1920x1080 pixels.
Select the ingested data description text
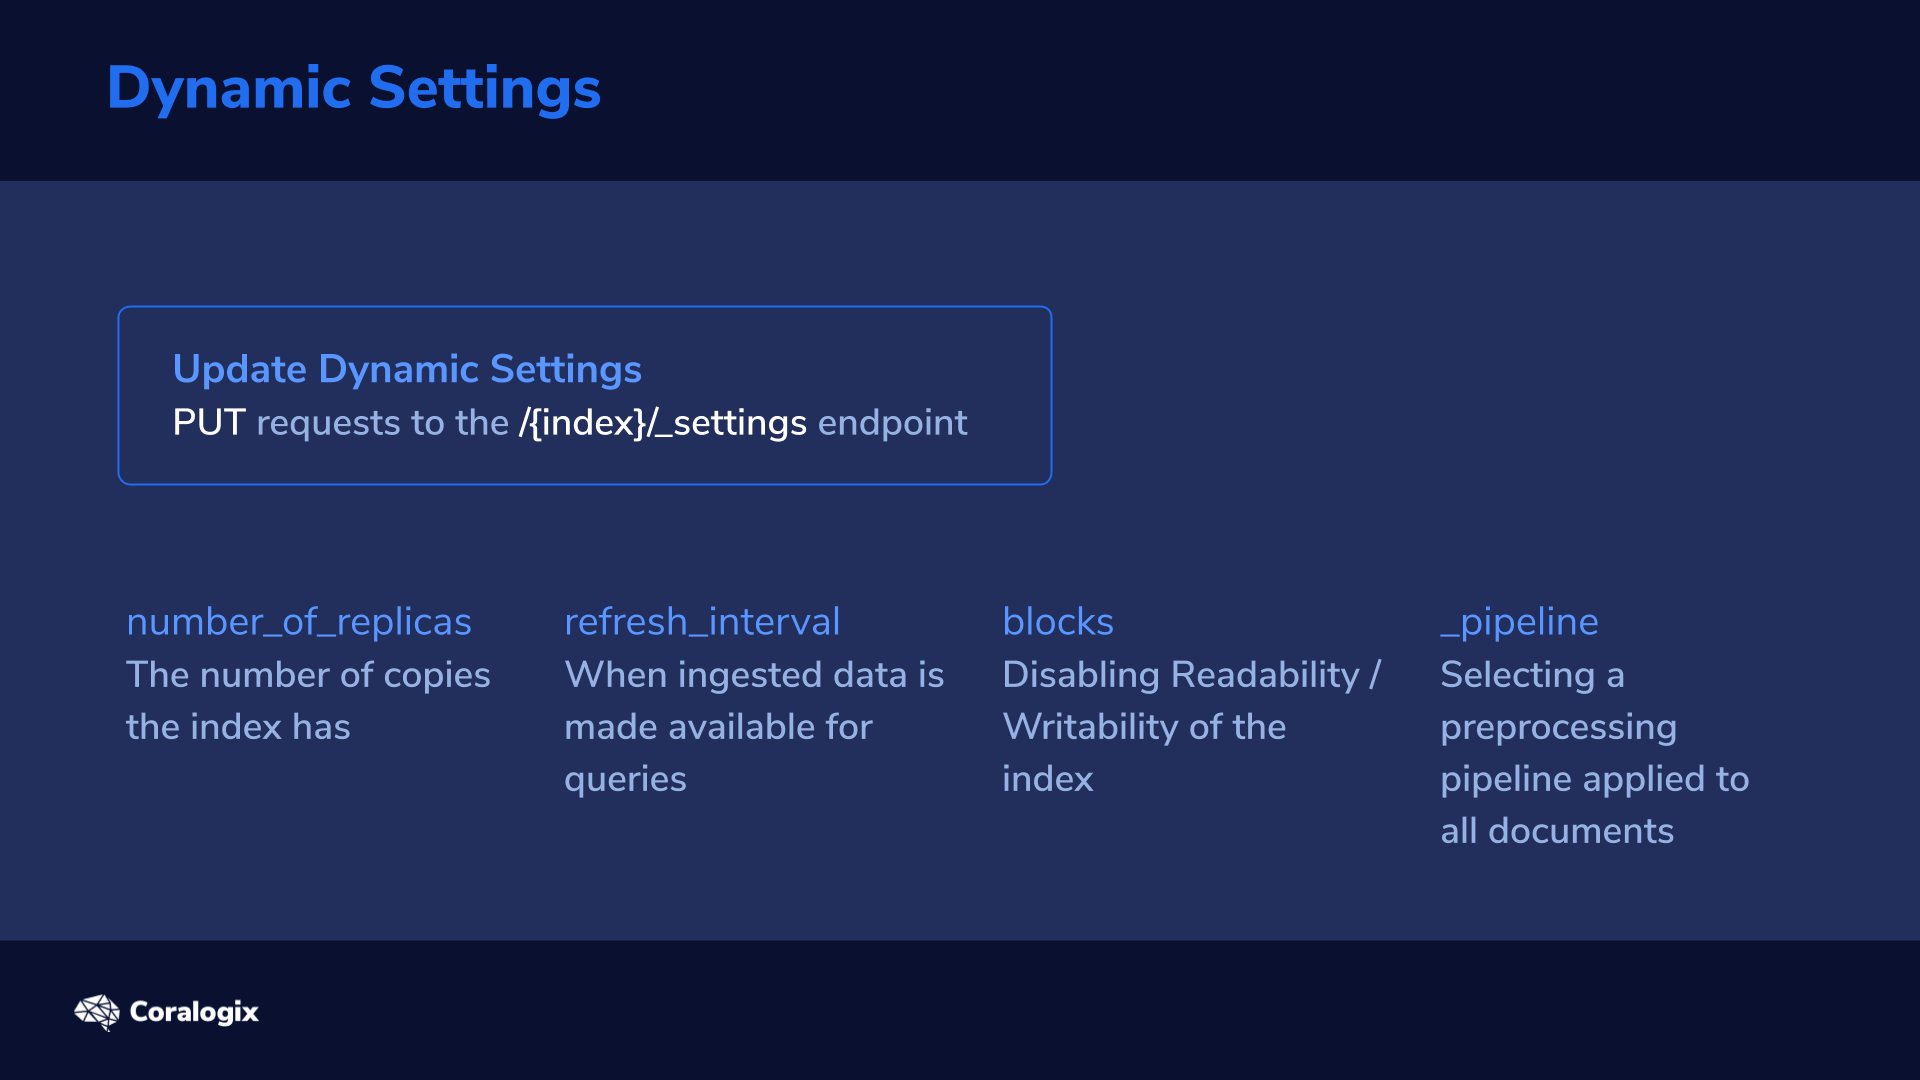(x=754, y=727)
